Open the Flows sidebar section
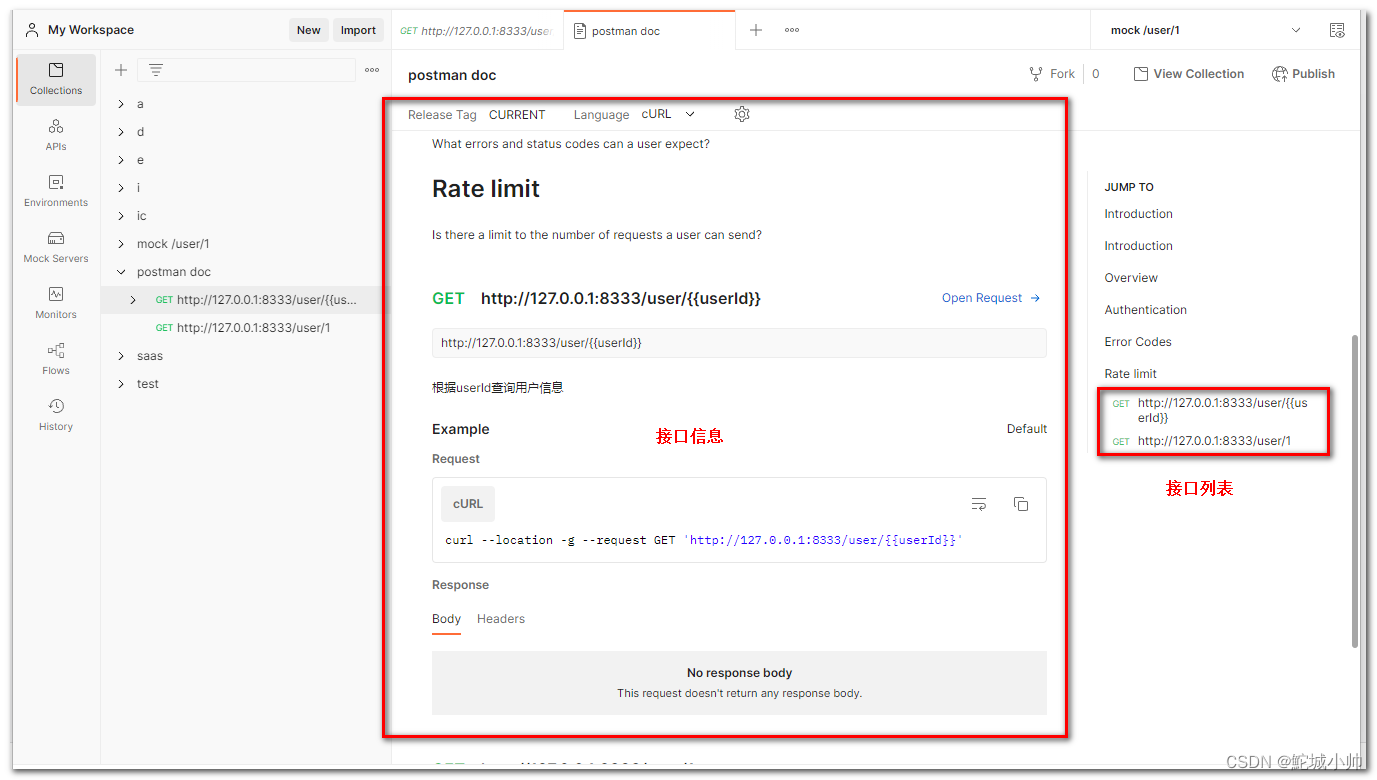The width and height of the screenshot is (1377, 780). coord(56,359)
